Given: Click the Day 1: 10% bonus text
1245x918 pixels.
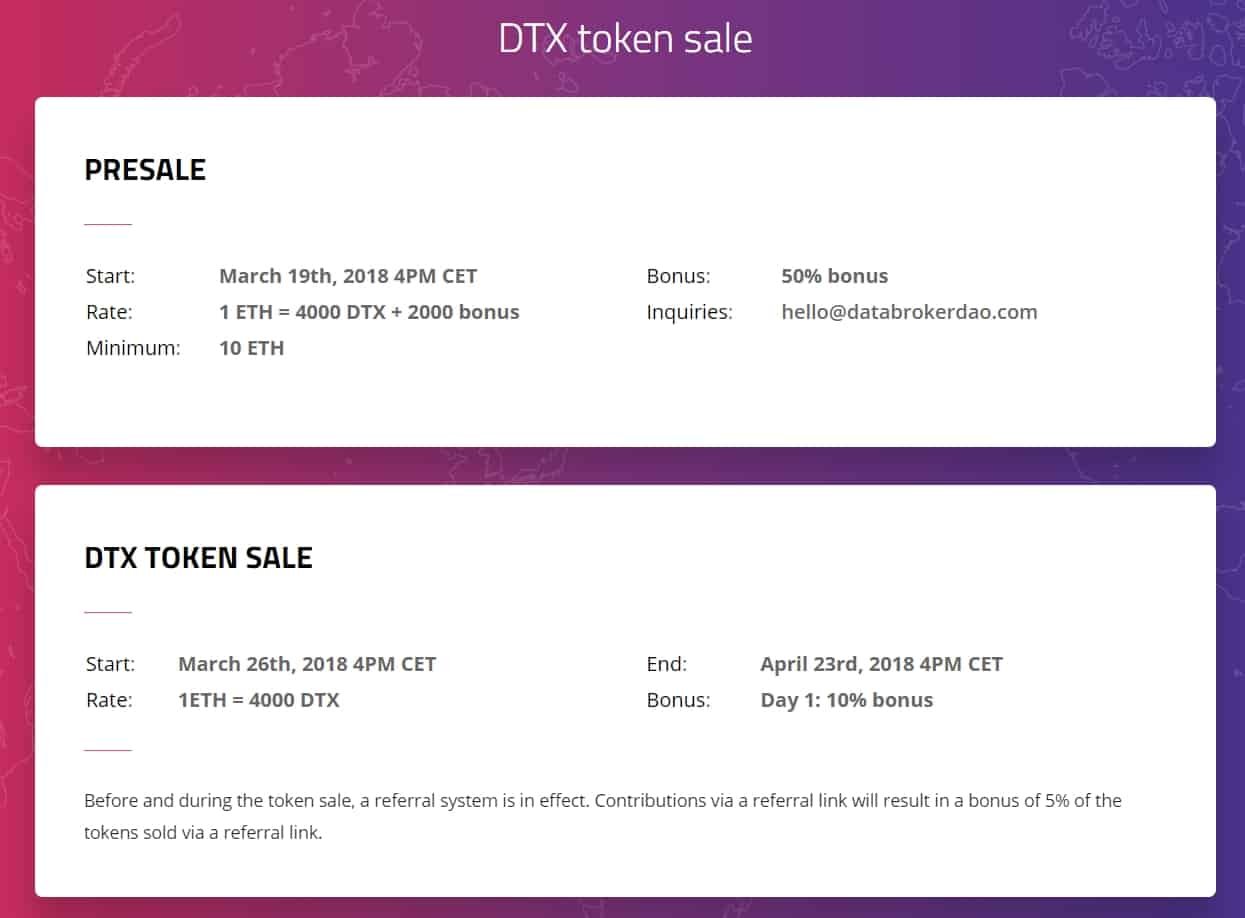Looking at the screenshot, I should [x=846, y=700].
